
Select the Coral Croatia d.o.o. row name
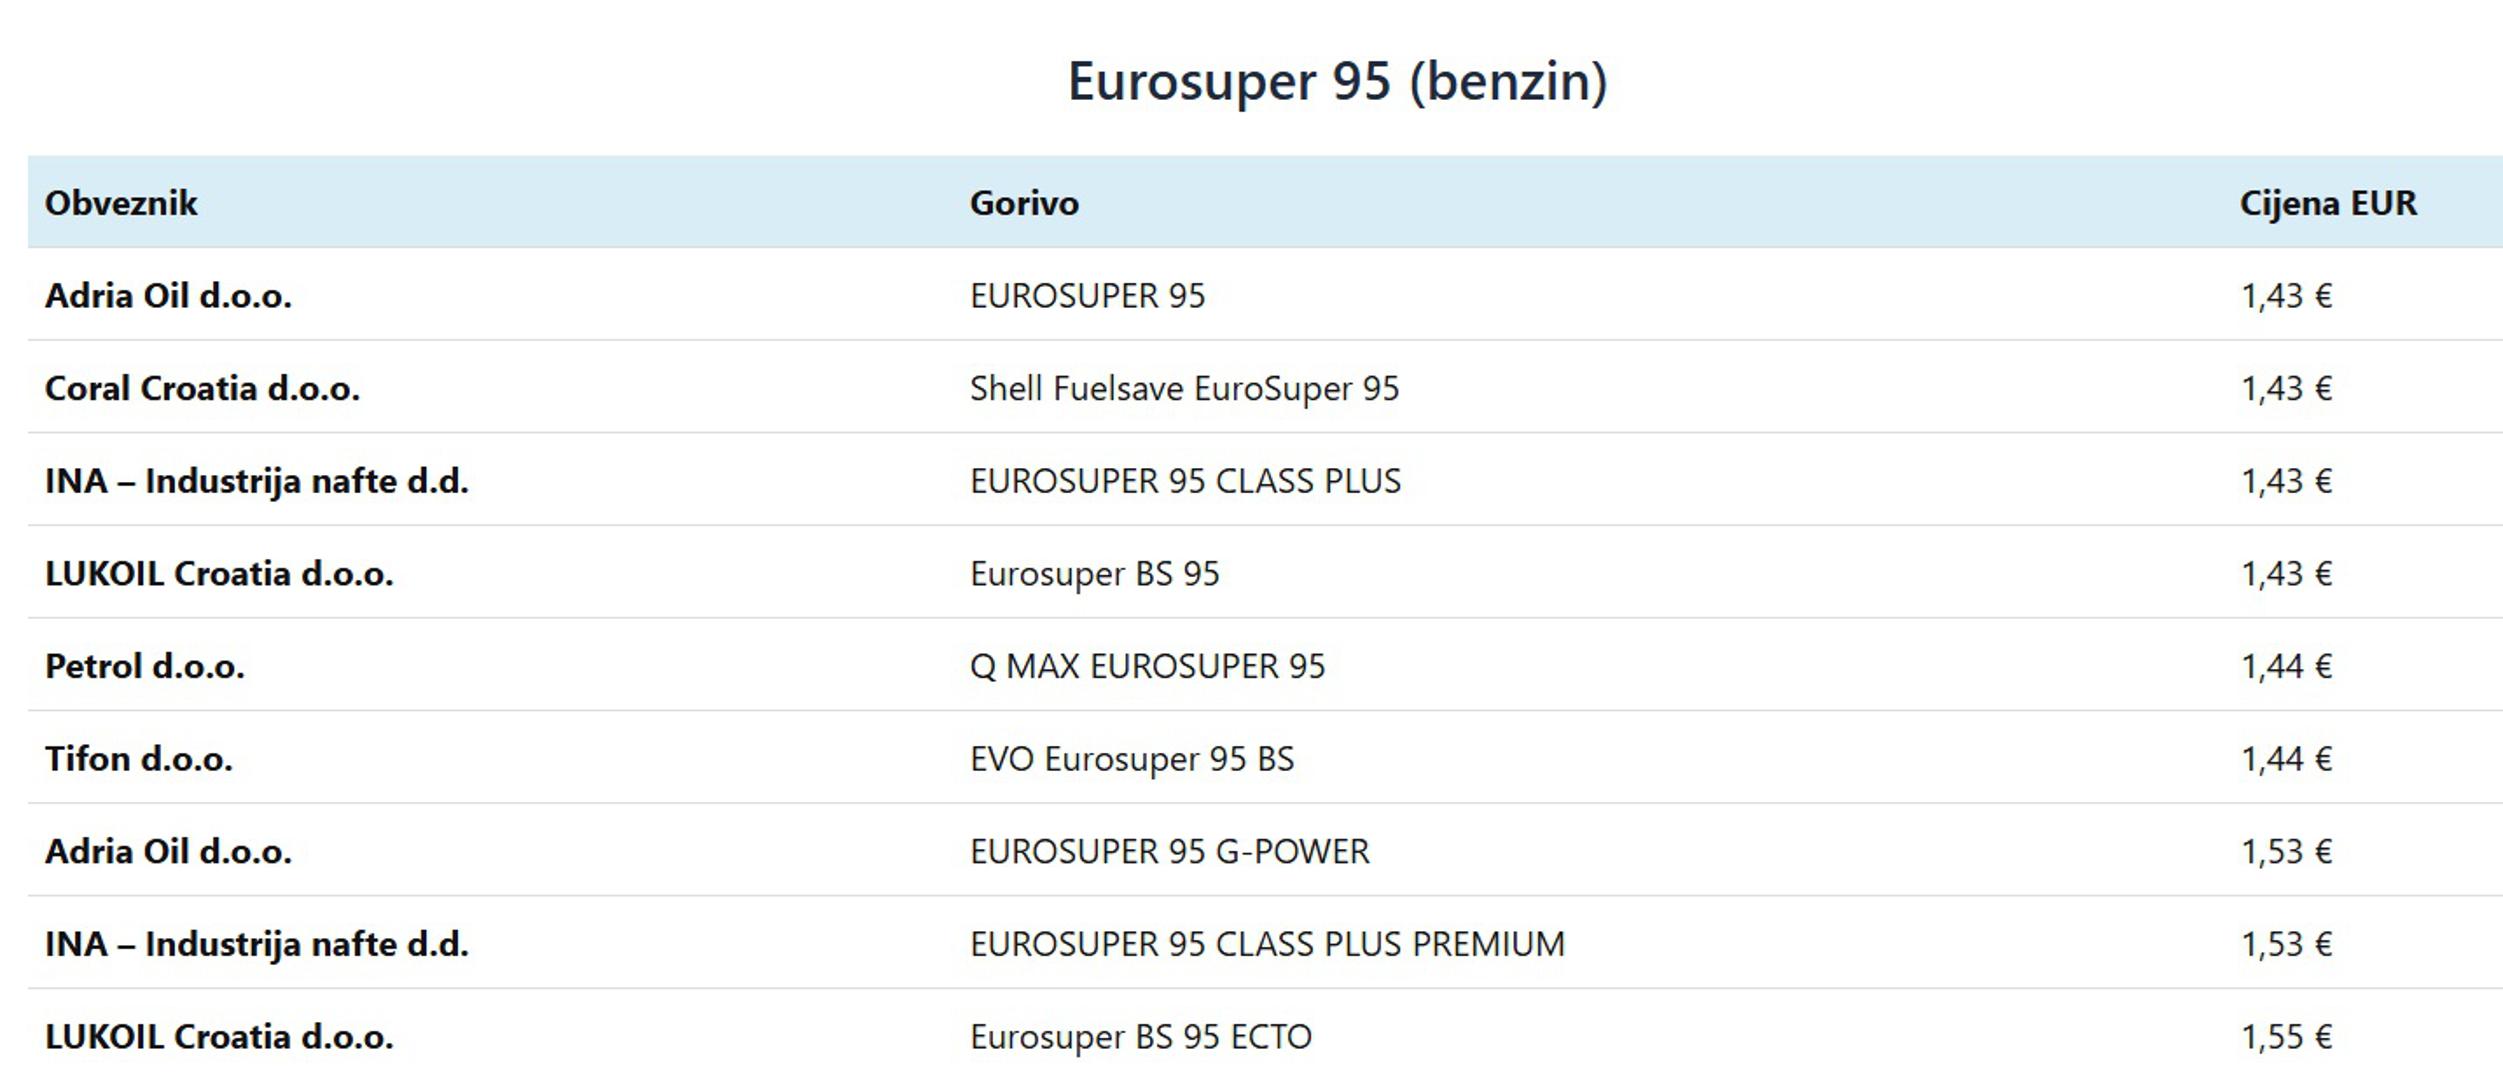pyautogui.click(x=202, y=388)
